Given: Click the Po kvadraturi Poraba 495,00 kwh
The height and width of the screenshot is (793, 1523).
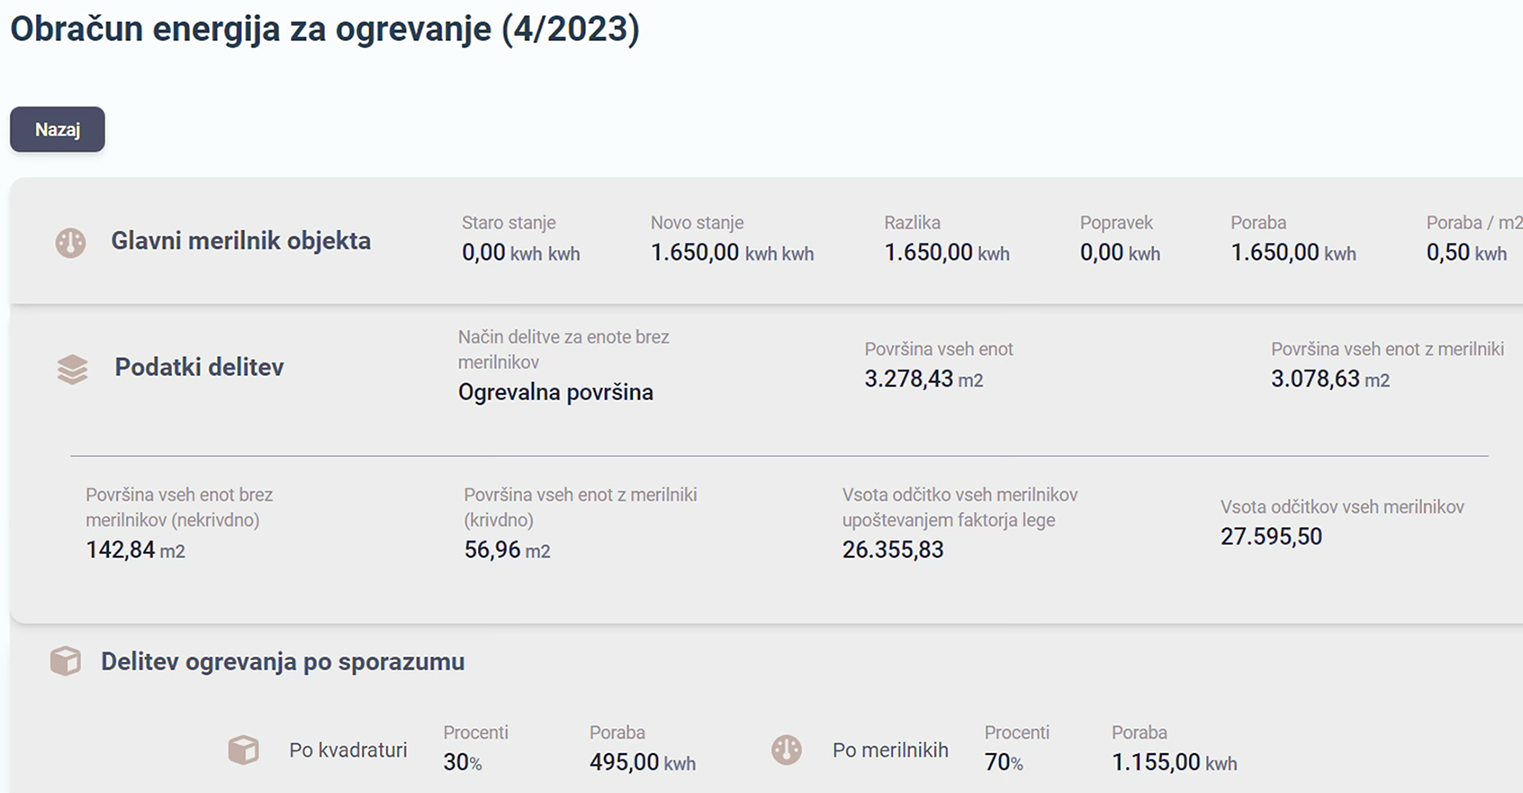Looking at the screenshot, I should [x=642, y=762].
